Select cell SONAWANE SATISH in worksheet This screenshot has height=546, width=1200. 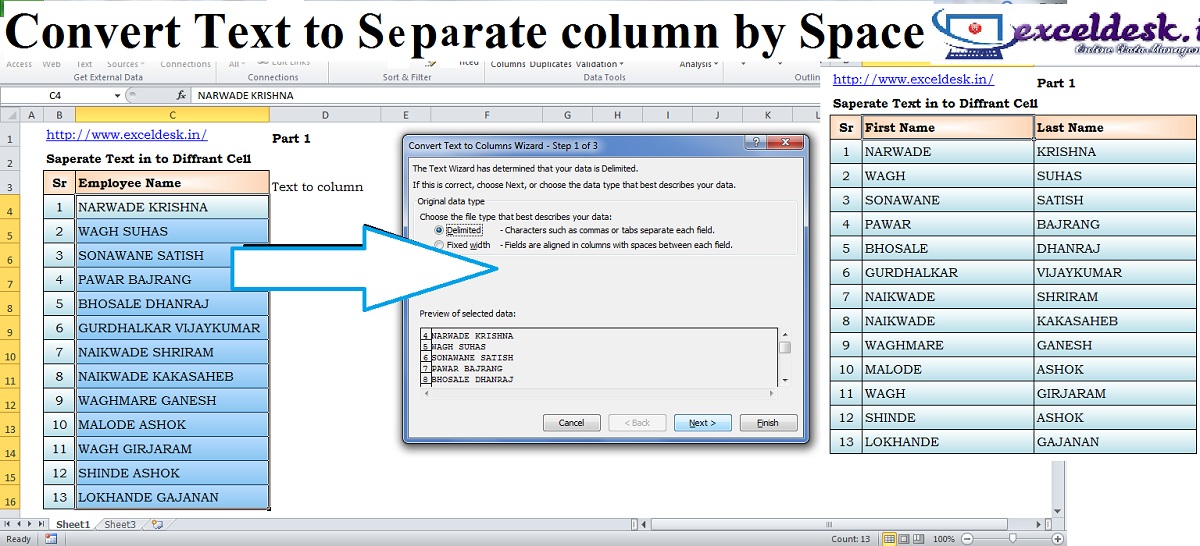pos(172,255)
